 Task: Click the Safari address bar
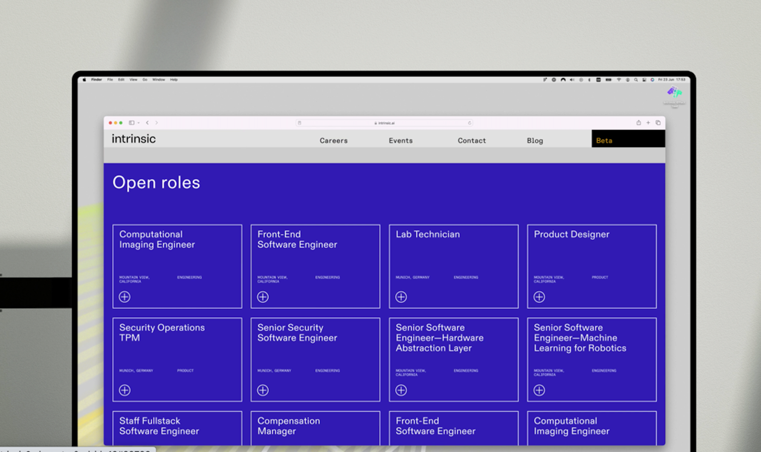click(385, 123)
